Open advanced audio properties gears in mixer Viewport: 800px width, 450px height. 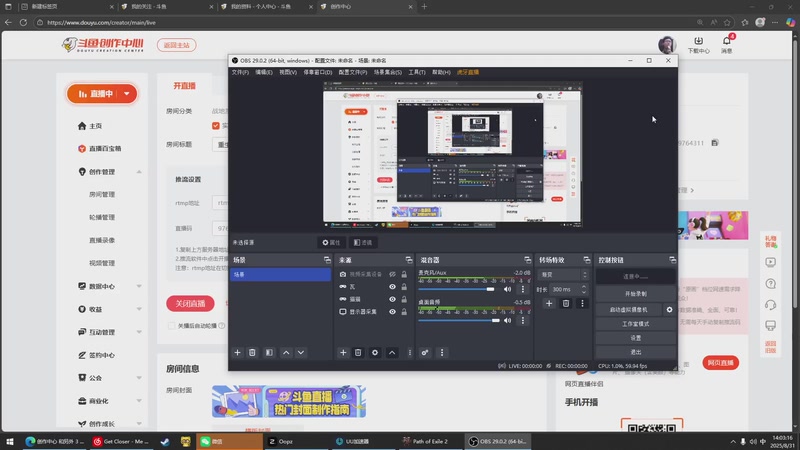(424, 353)
